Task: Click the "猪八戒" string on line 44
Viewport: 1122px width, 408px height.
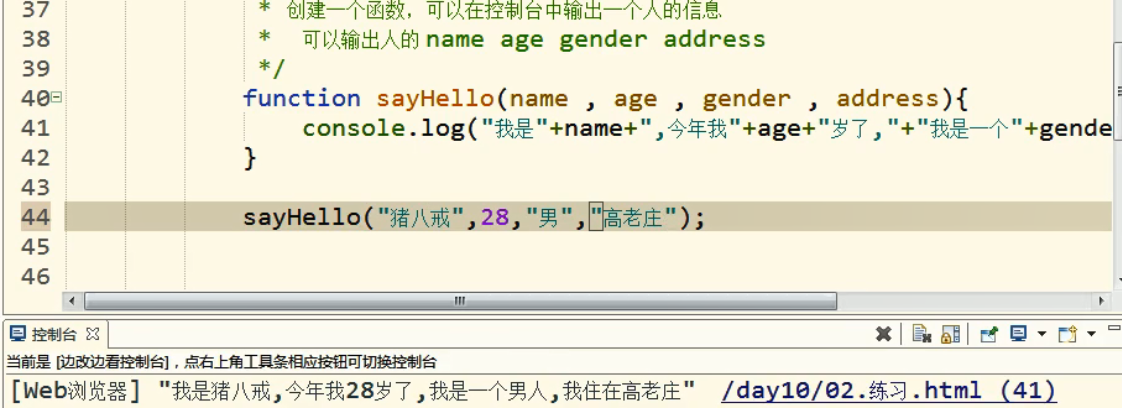Action: (422, 218)
